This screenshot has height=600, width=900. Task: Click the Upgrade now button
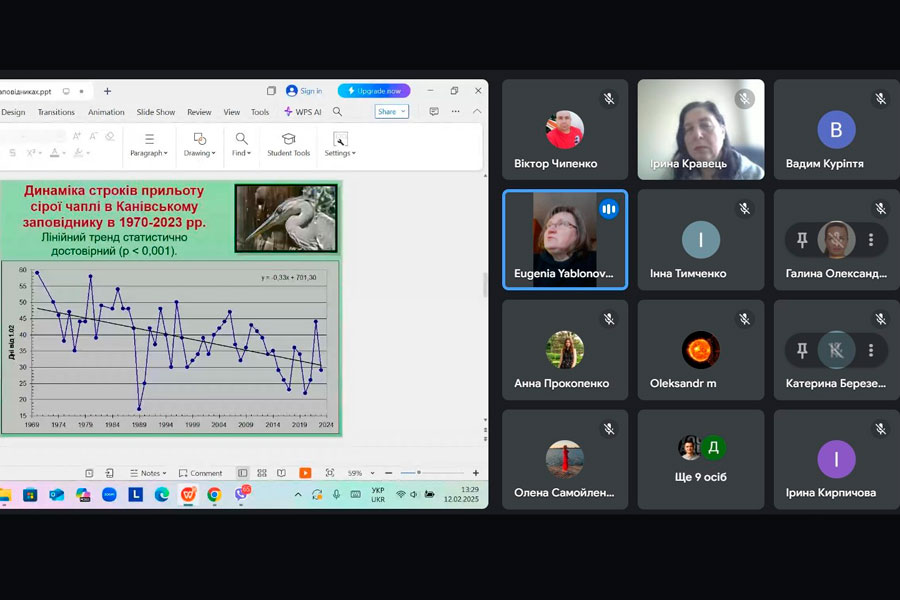point(374,91)
